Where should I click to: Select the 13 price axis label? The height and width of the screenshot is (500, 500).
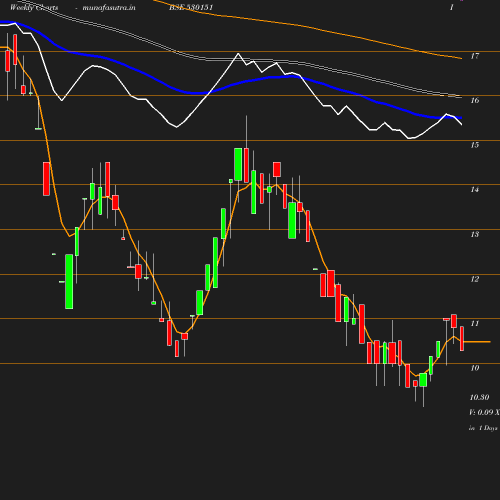click(475, 234)
